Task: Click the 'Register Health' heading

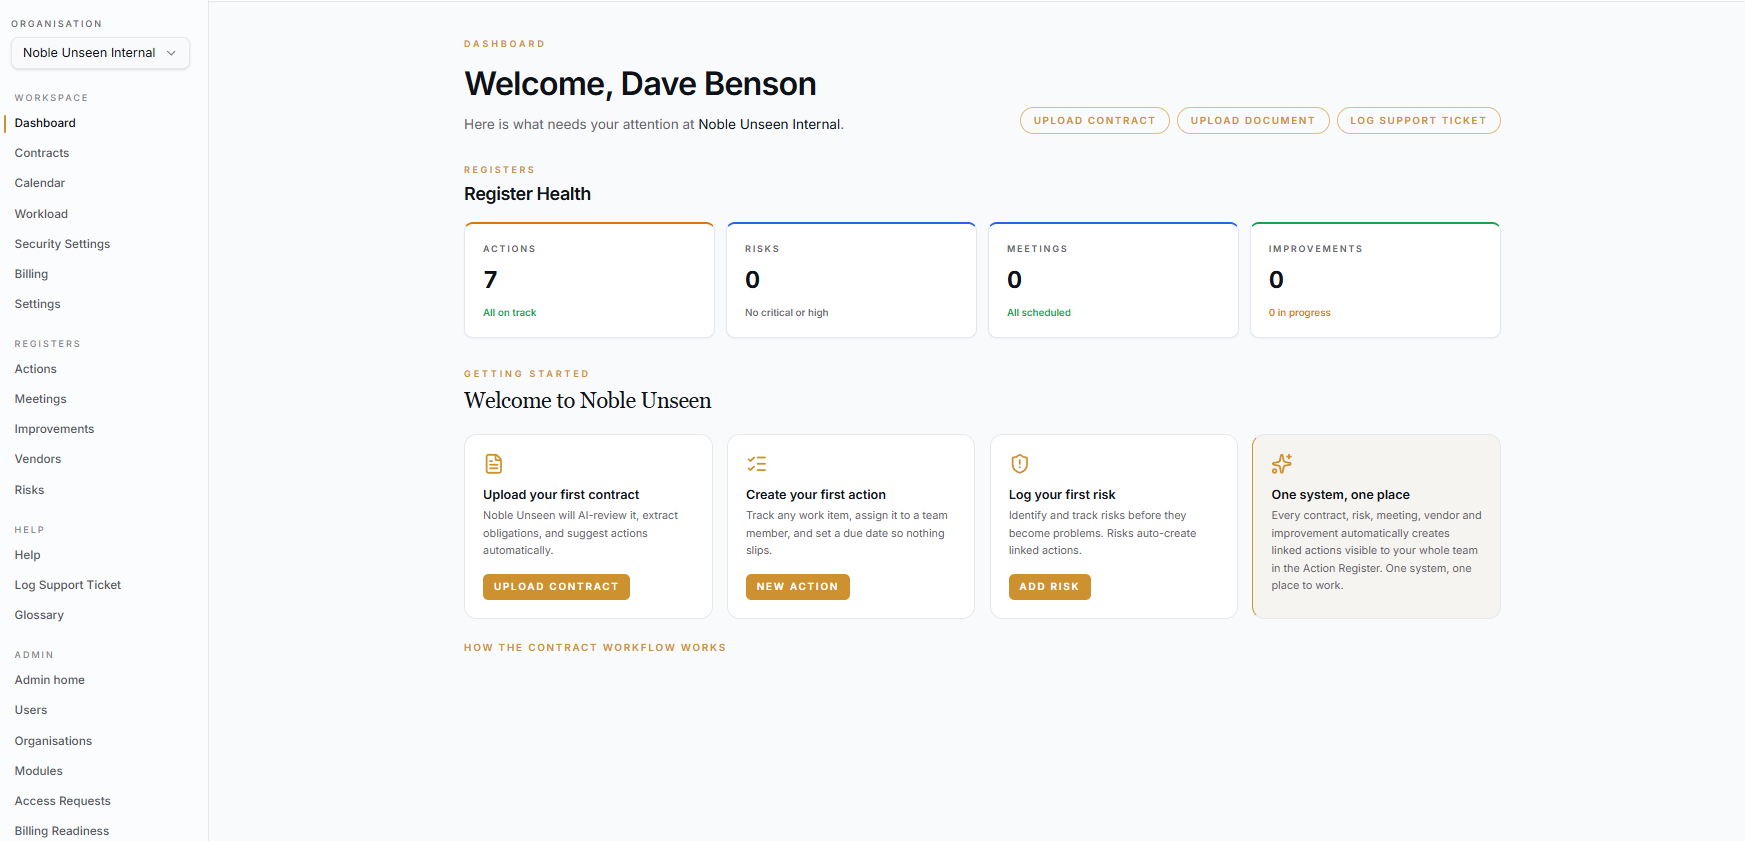Action: (x=527, y=194)
